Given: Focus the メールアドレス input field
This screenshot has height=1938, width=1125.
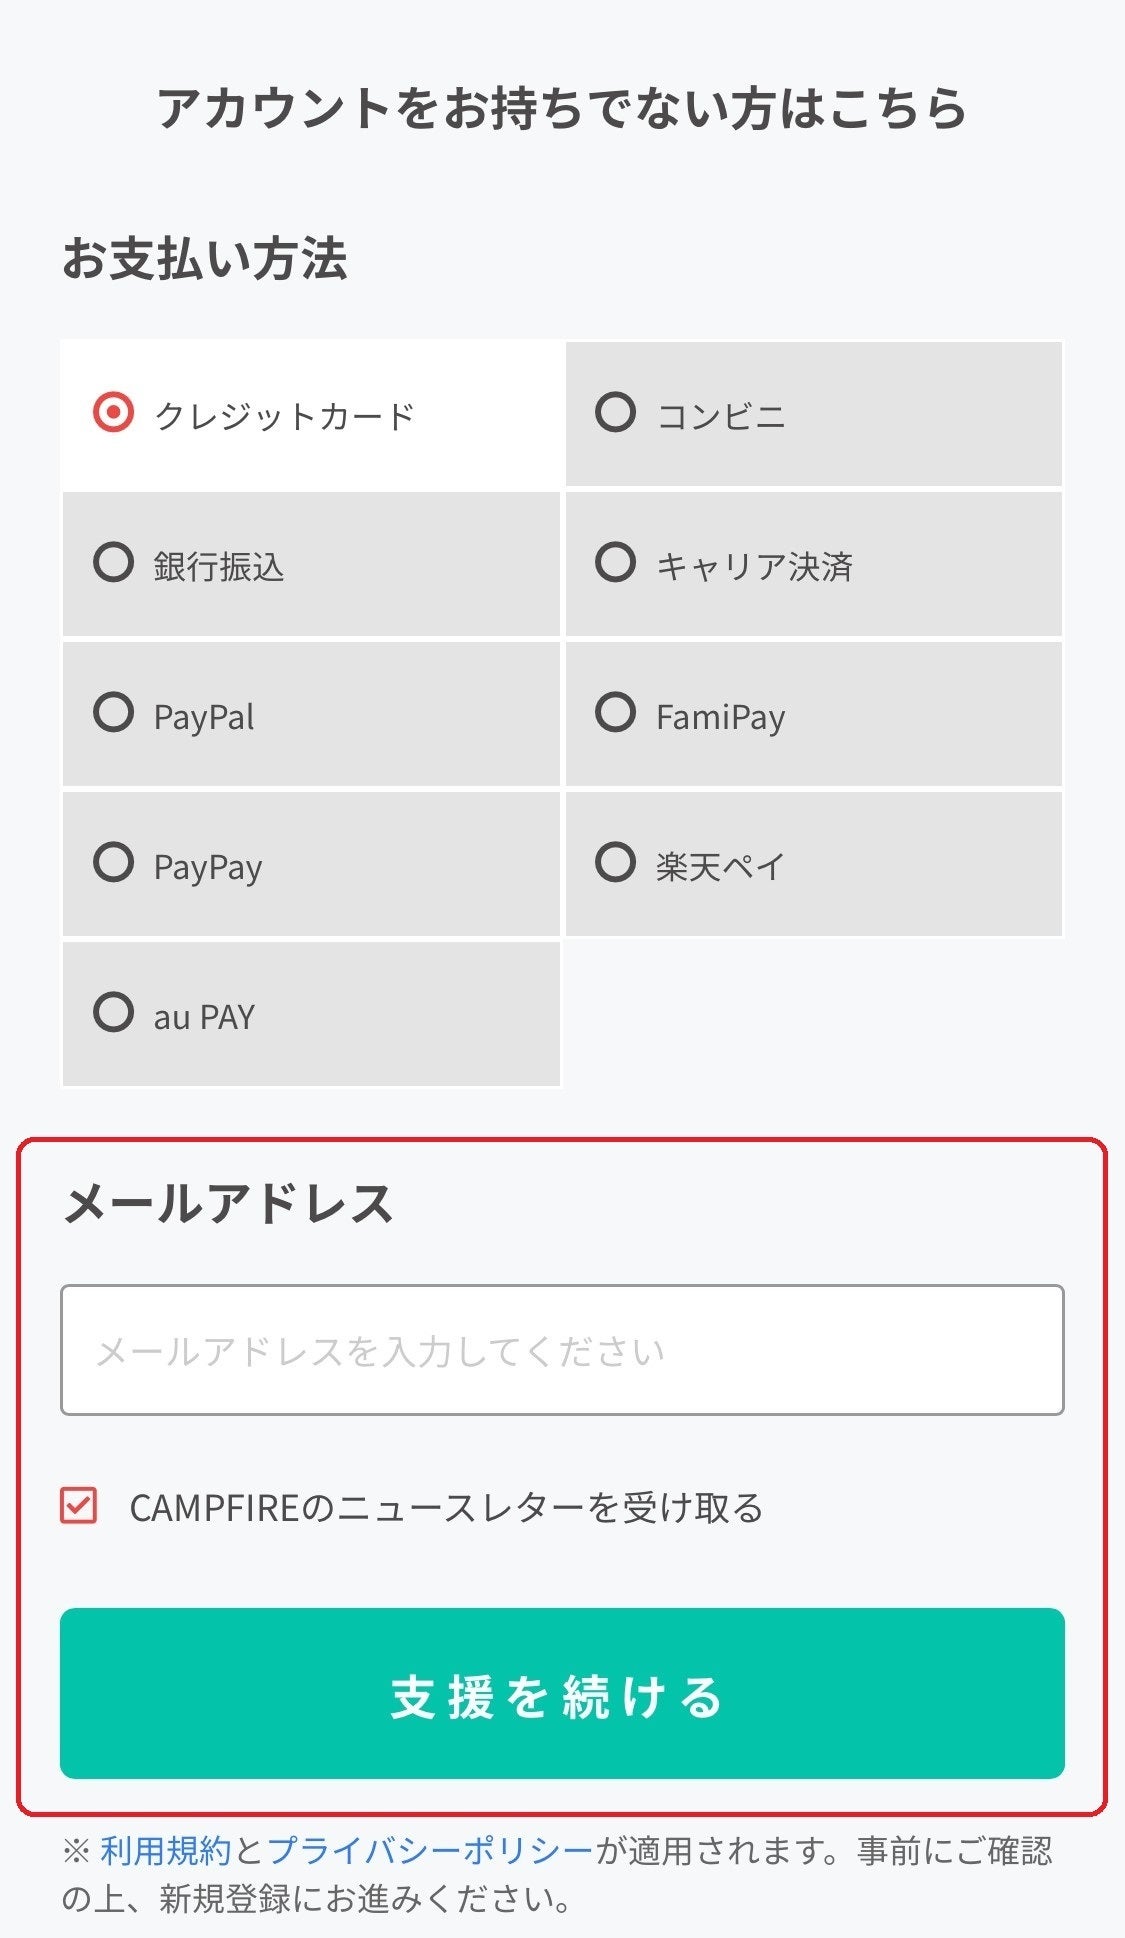Looking at the screenshot, I should pyautogui.click(x=562, y=1350).
